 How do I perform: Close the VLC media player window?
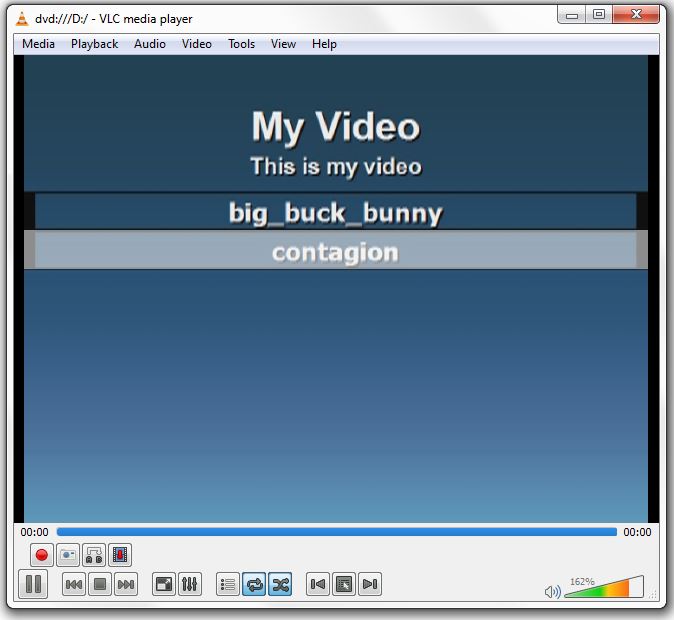[636, 15]
